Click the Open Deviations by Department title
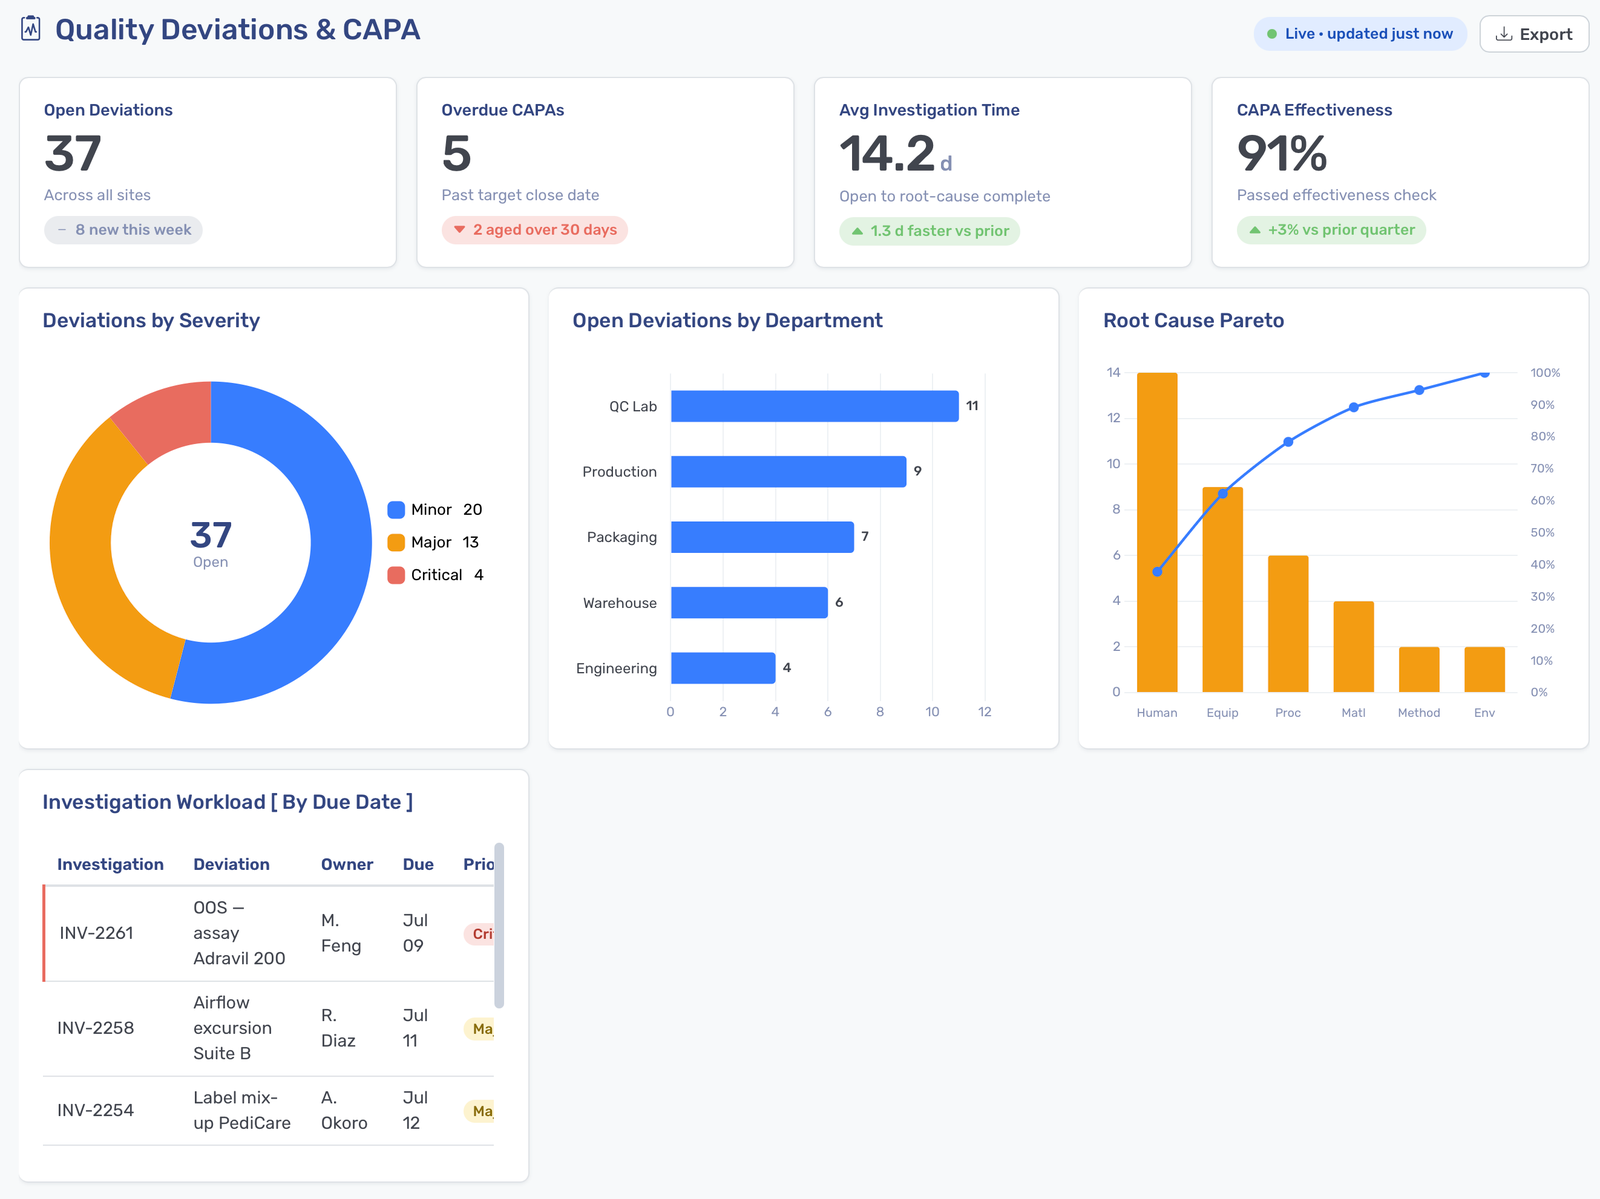The image size is (1600, 1199). pos(727,321)
